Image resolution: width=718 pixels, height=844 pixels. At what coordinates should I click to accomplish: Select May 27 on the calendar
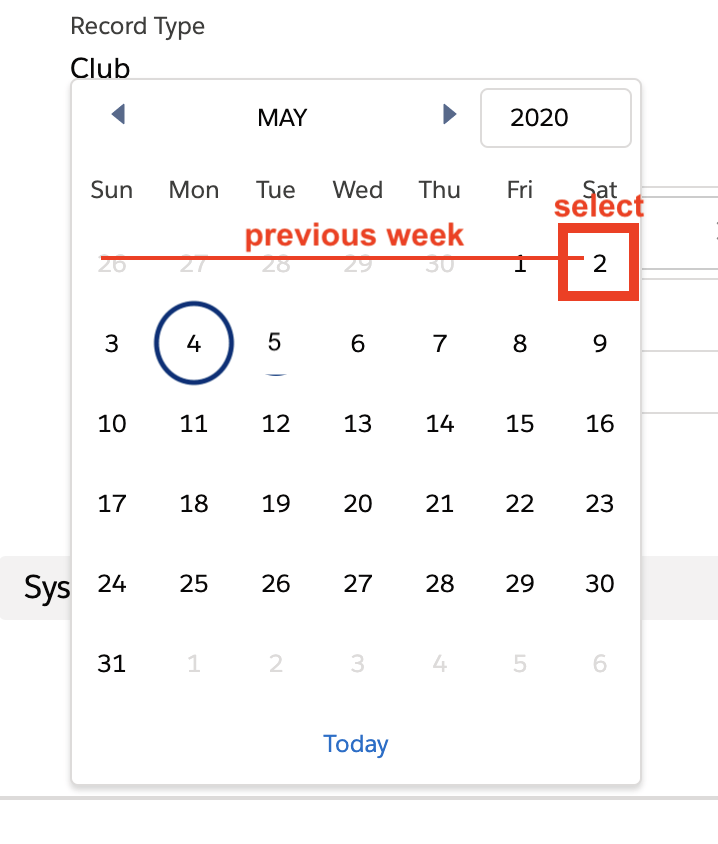pos(358,584)
